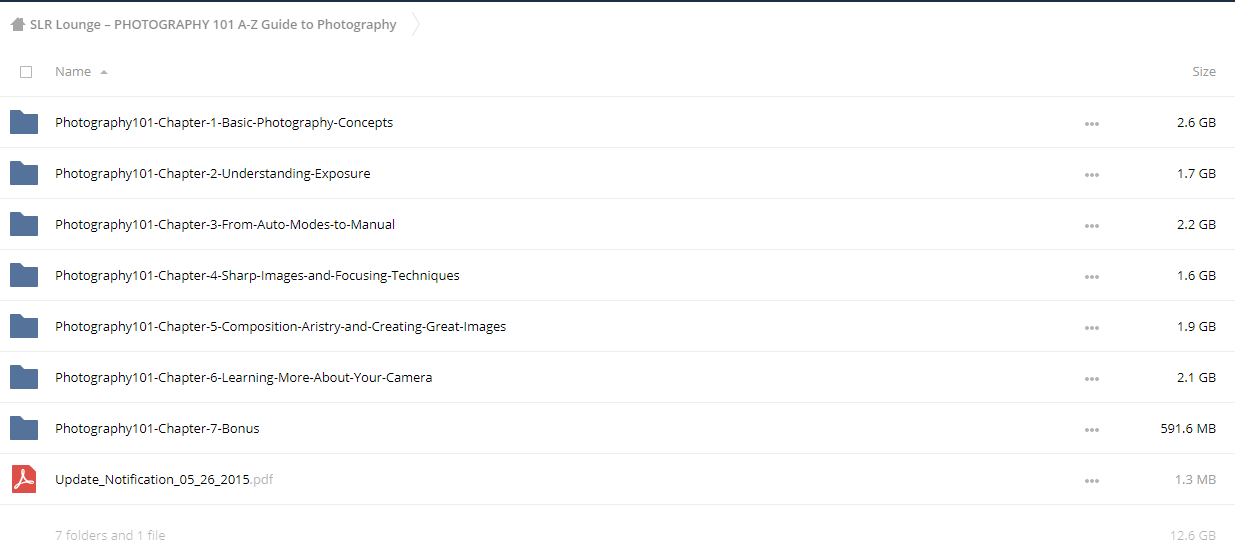Click the SLR Lounge breadcrumb title
The image size is (1235, 559).
point(213,25)
